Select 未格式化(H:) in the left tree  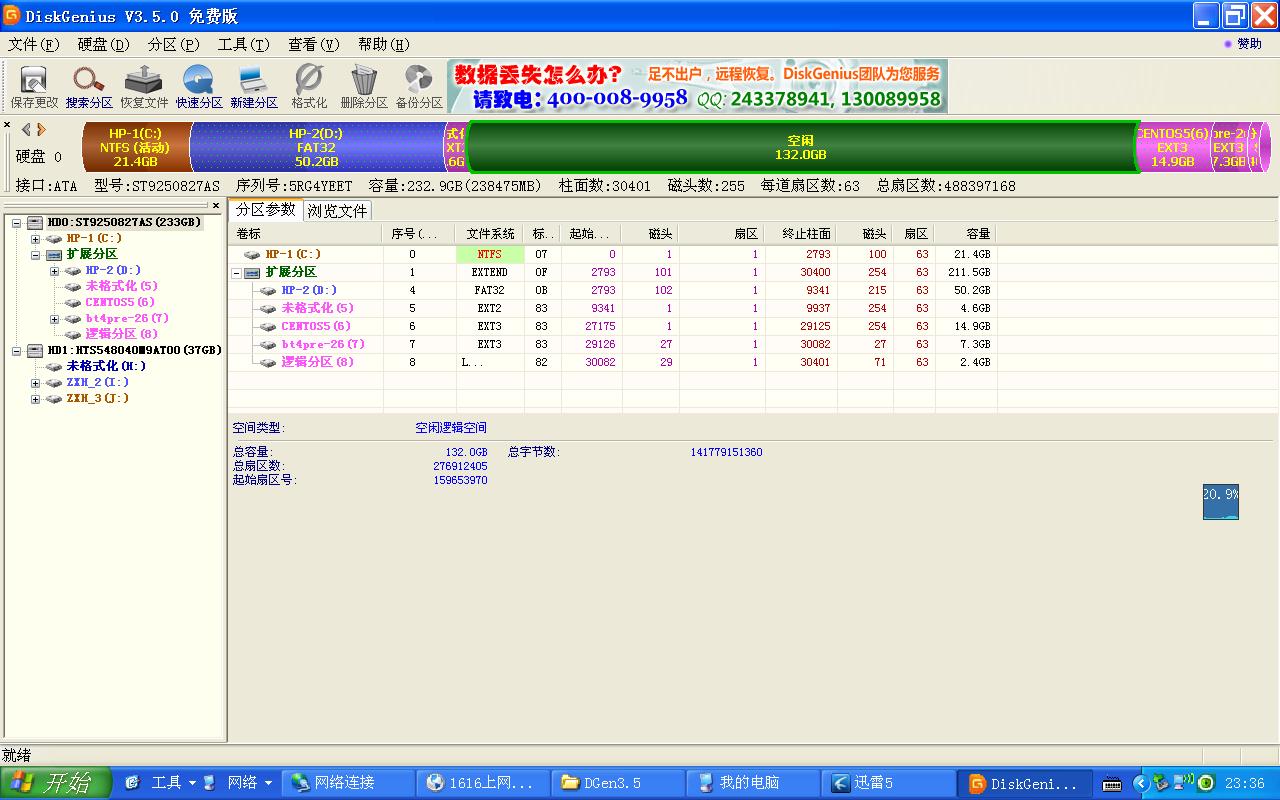[106, 366]
